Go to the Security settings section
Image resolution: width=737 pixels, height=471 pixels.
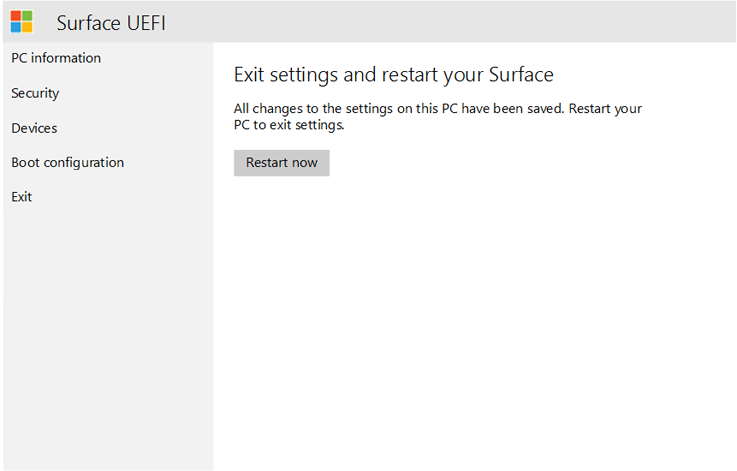point(35,93)
